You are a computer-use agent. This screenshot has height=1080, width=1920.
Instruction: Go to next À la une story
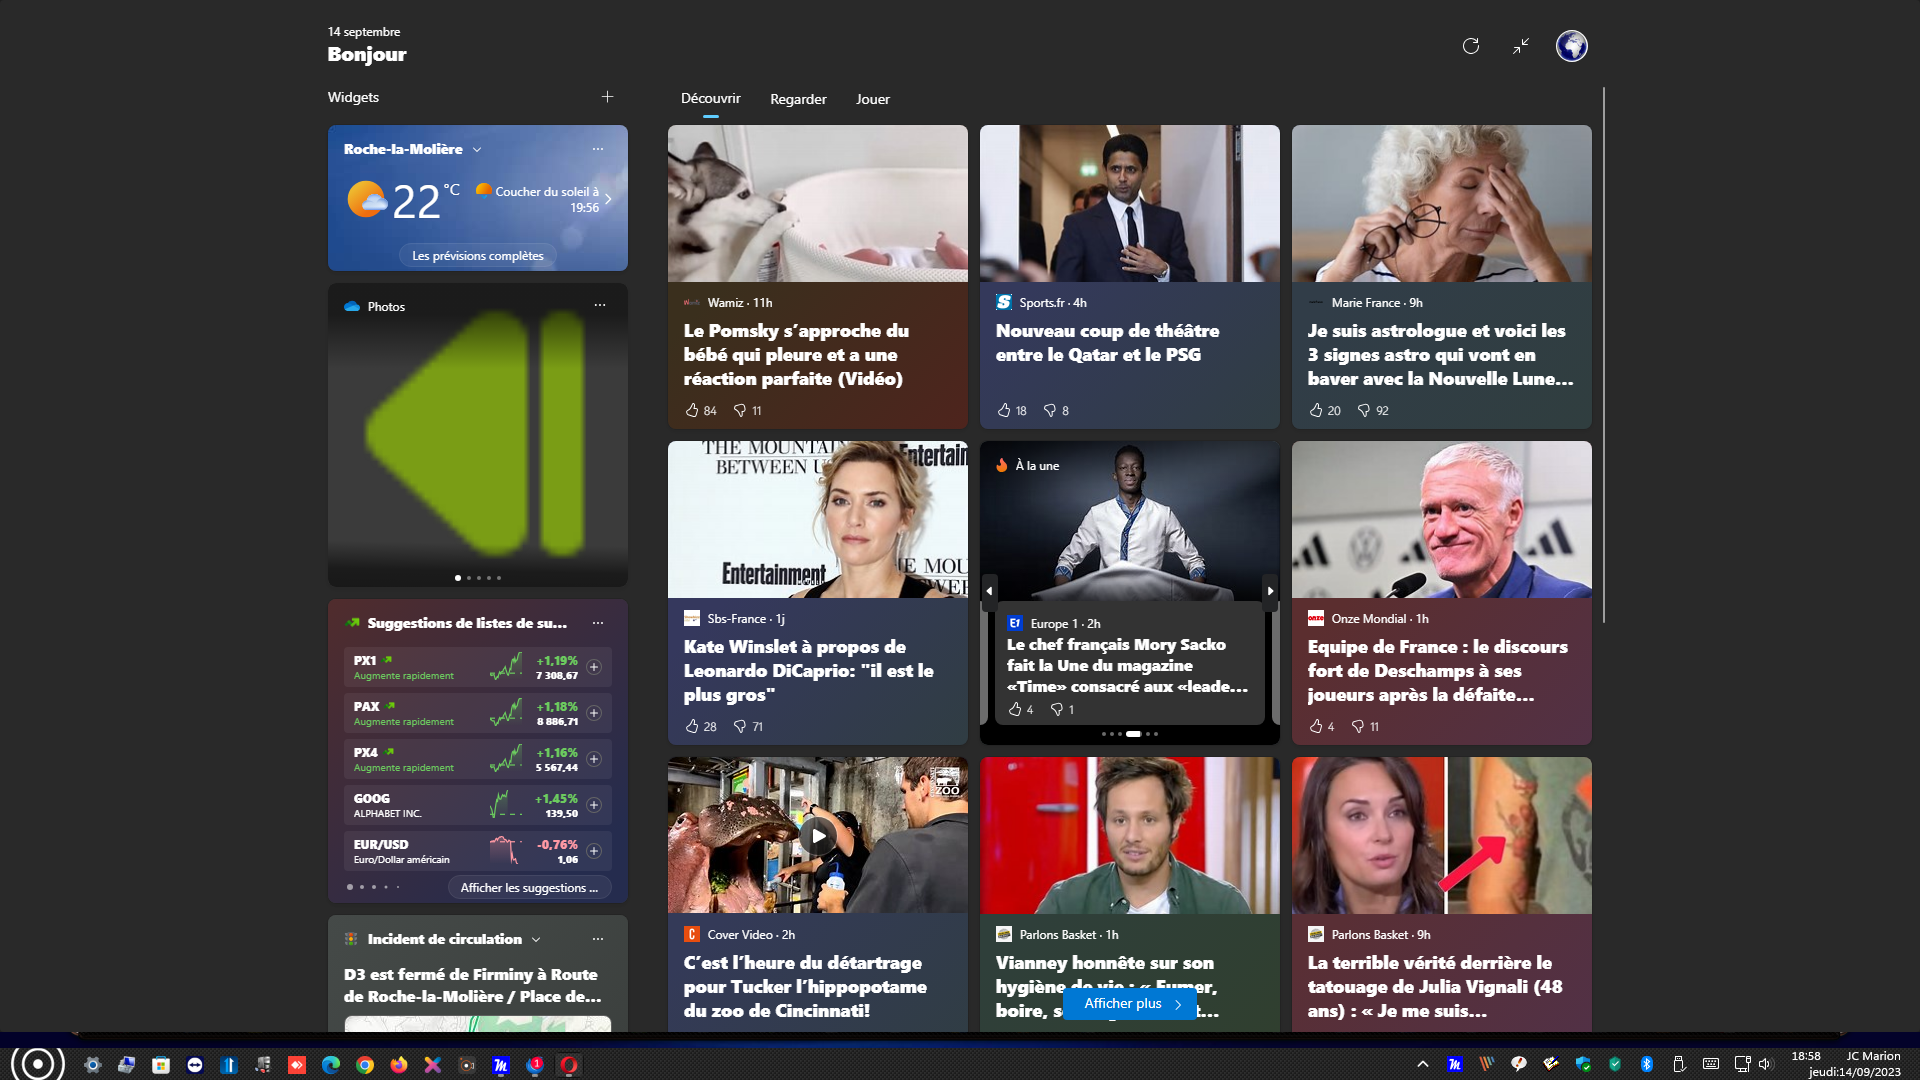[1270, 591]
